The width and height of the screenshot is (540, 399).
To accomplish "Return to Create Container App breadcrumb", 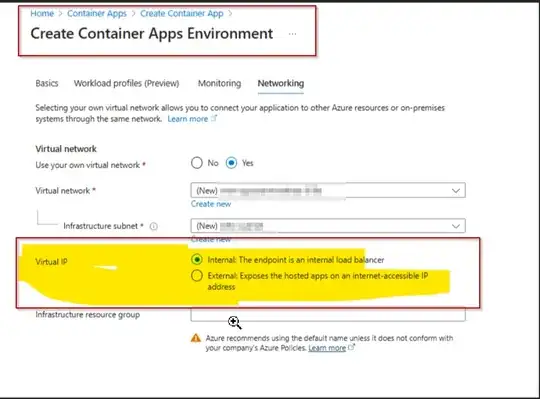I will pyautogui.click(x=182, y=13).
